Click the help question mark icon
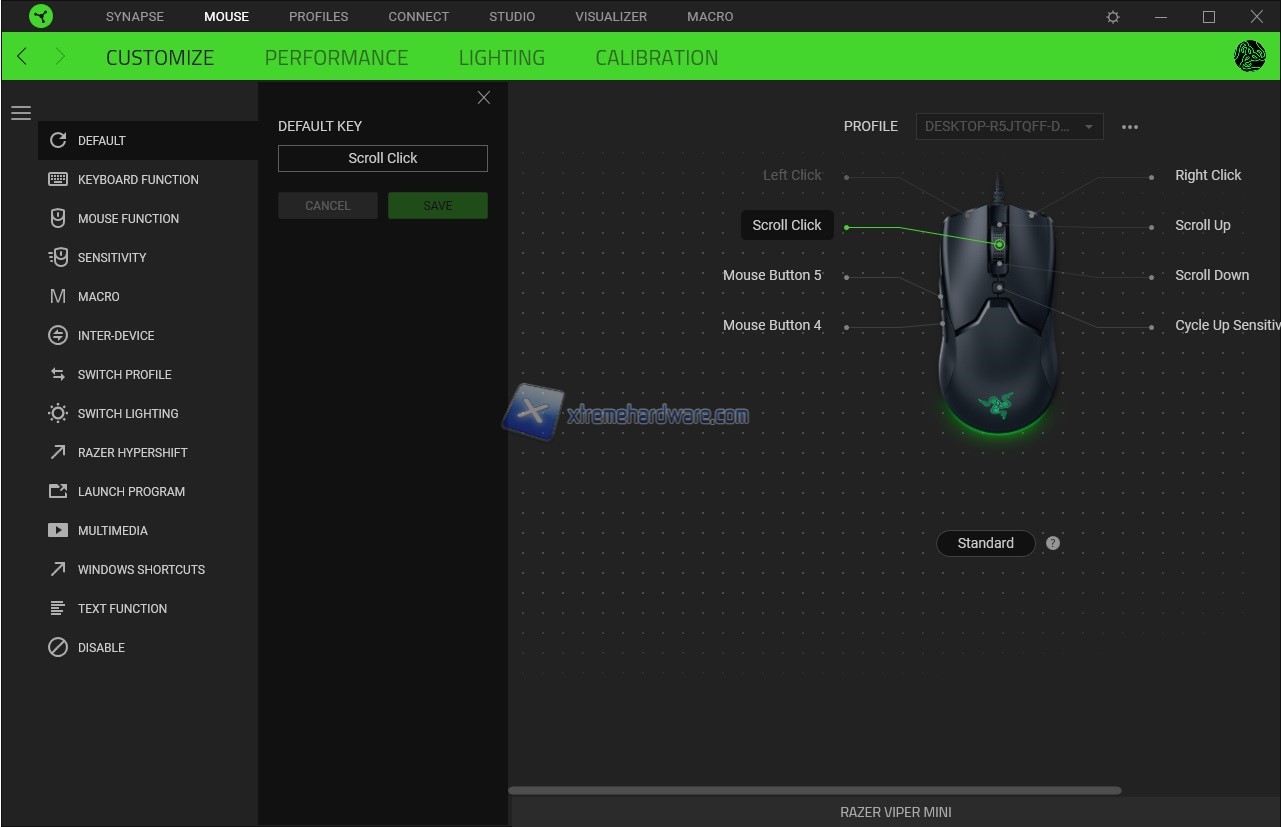The height and width of the screenshot is (827, 1281). tap(1052, 543)
